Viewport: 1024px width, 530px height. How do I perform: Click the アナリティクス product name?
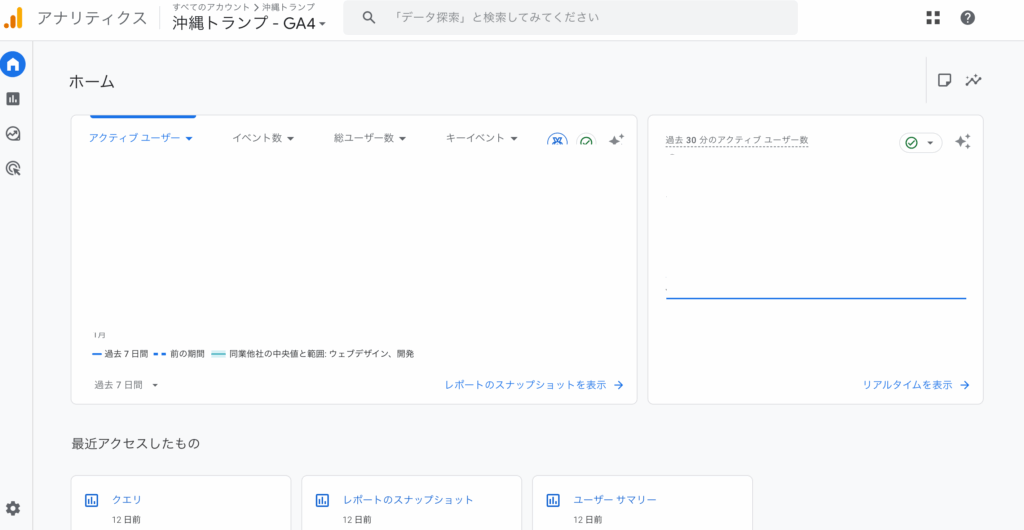tap(92, 18)
